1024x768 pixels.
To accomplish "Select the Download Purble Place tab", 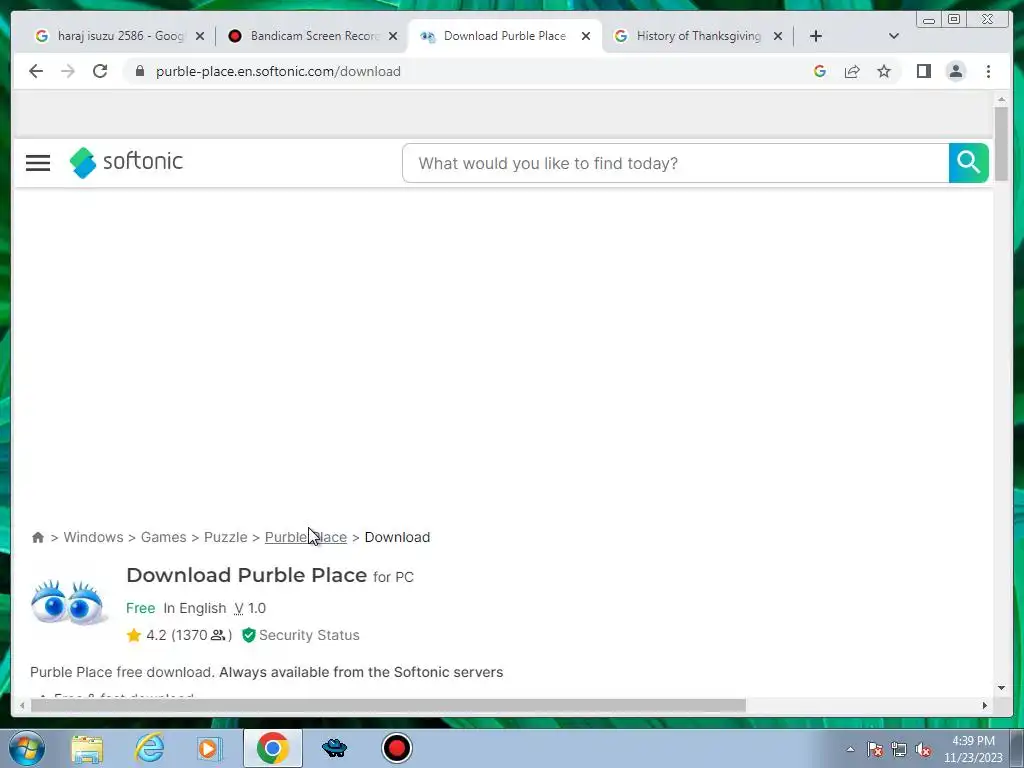I will (x=504, y=36).
